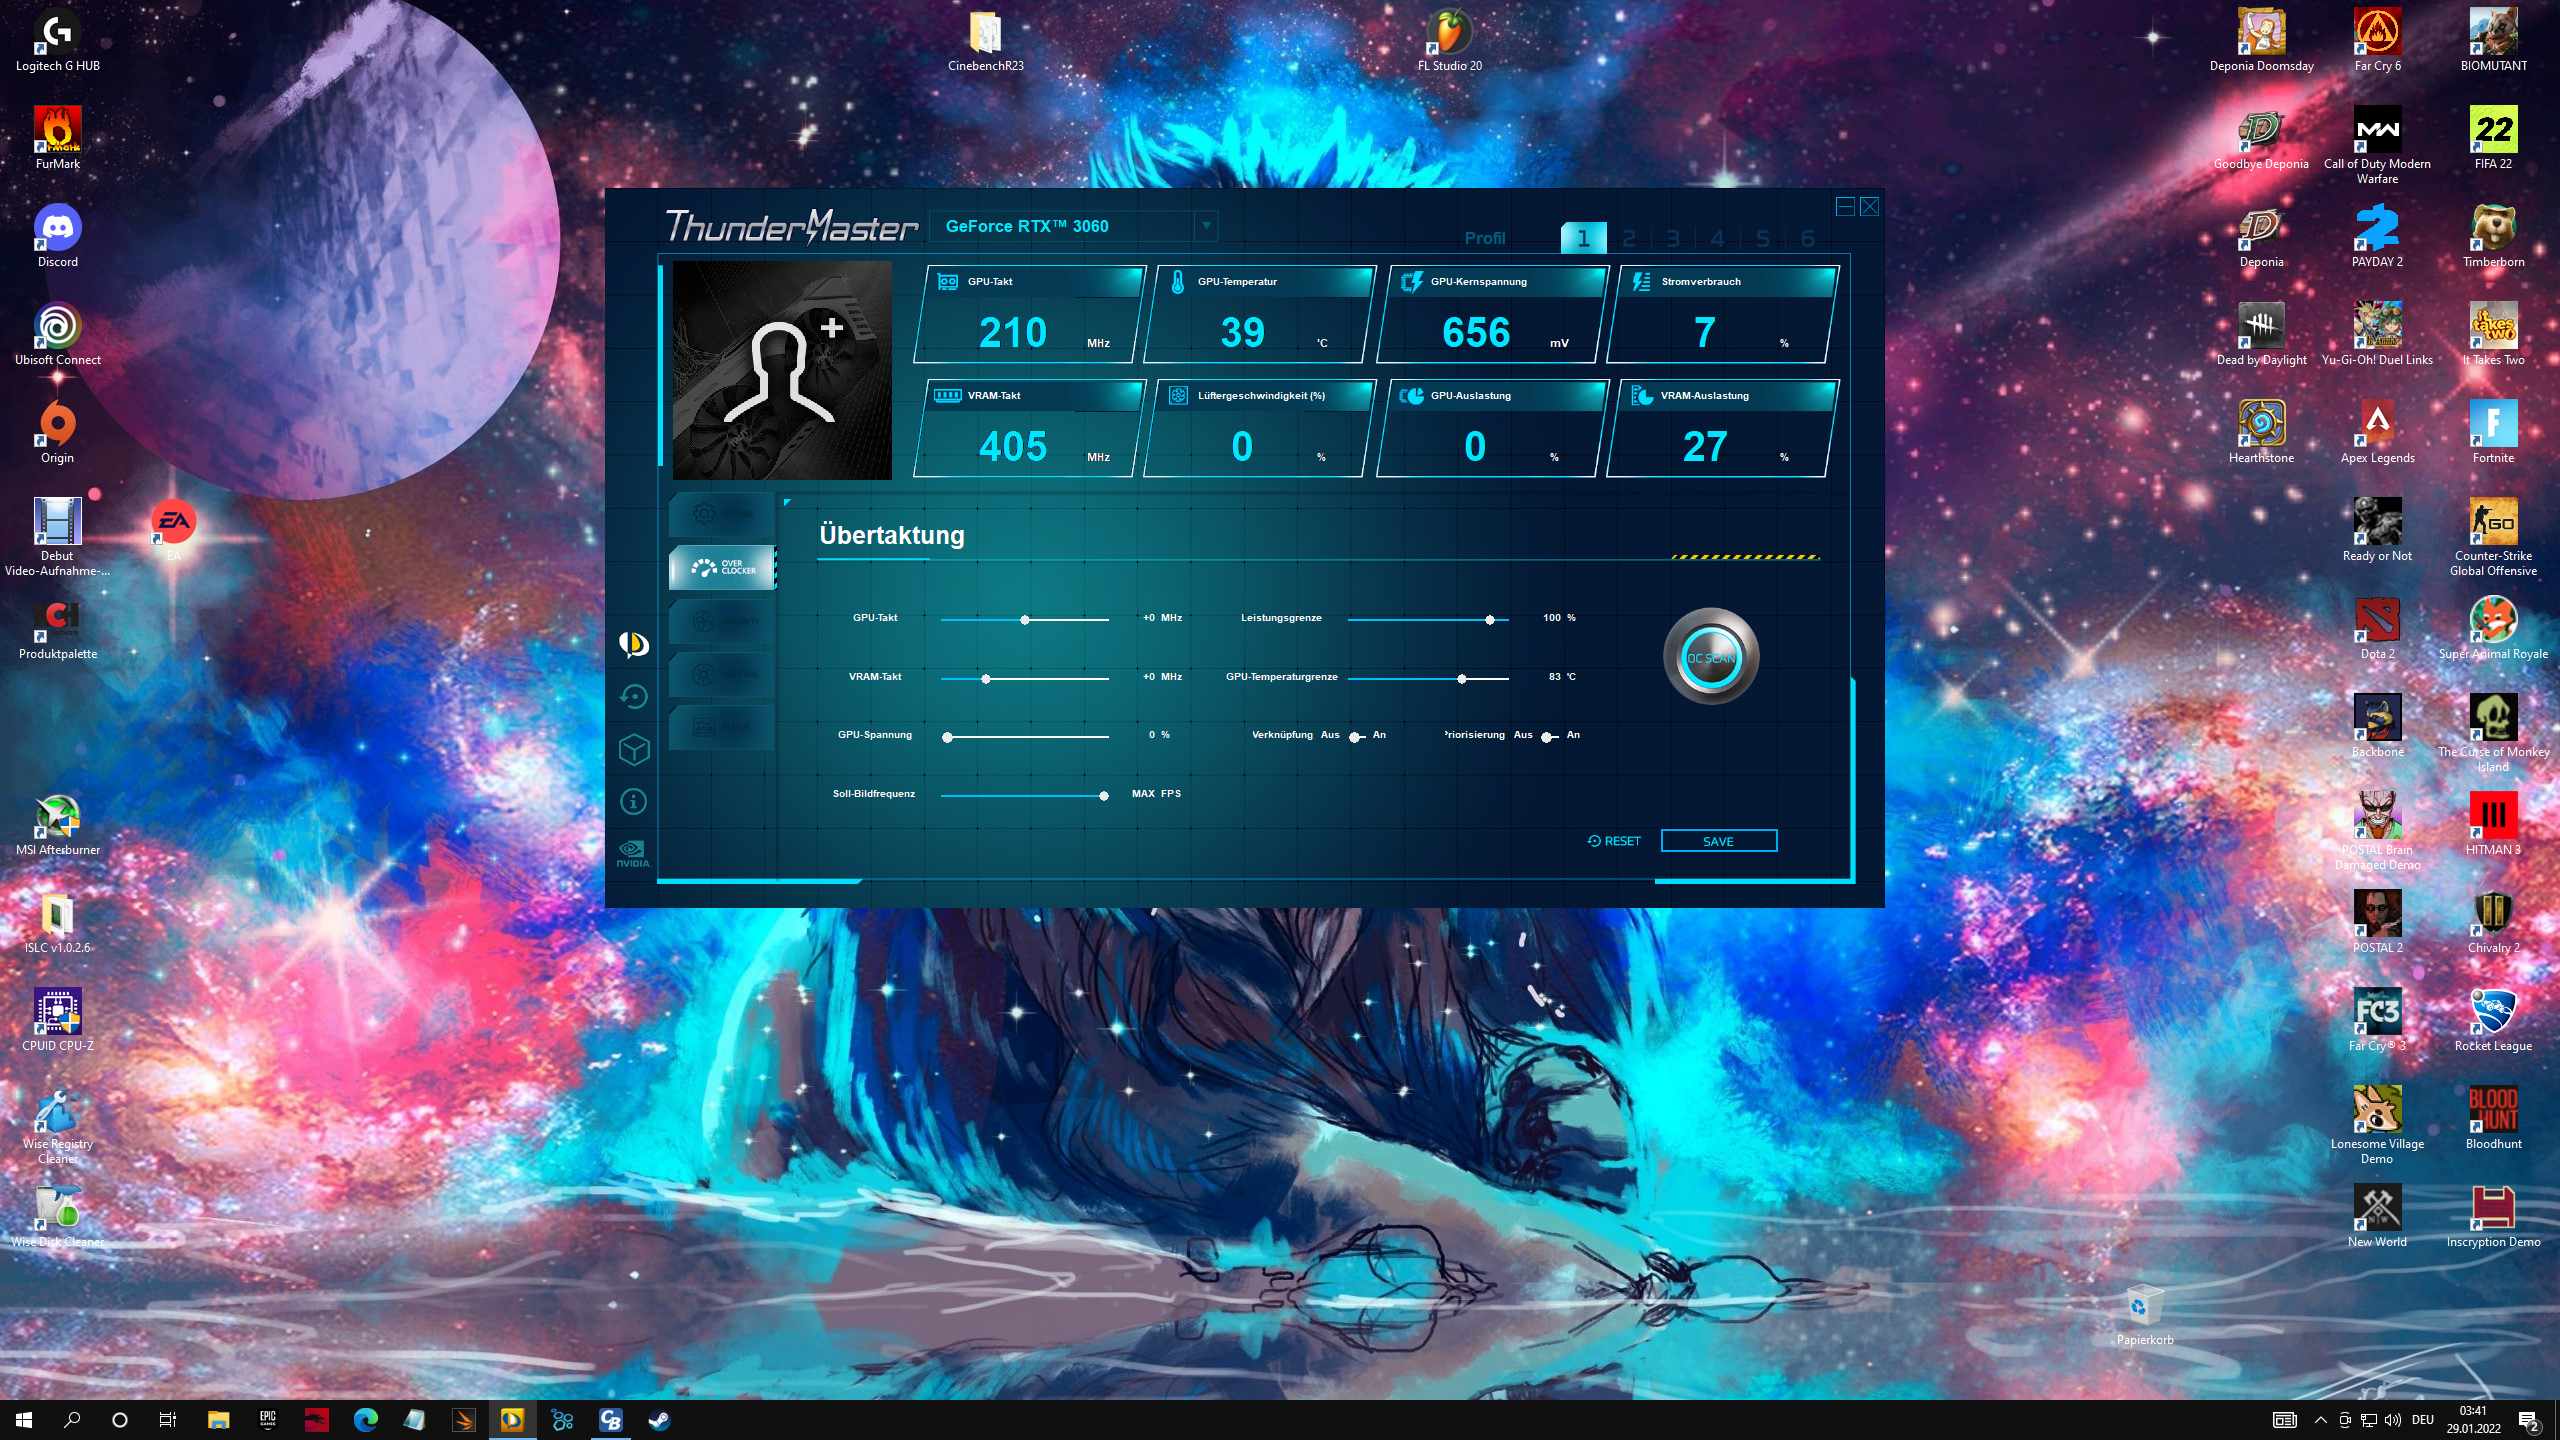This screenshot has height=1440, width=2560.
Task: Toggle the Verknüpfung Aus/An switch
Action: [1356, 737]
